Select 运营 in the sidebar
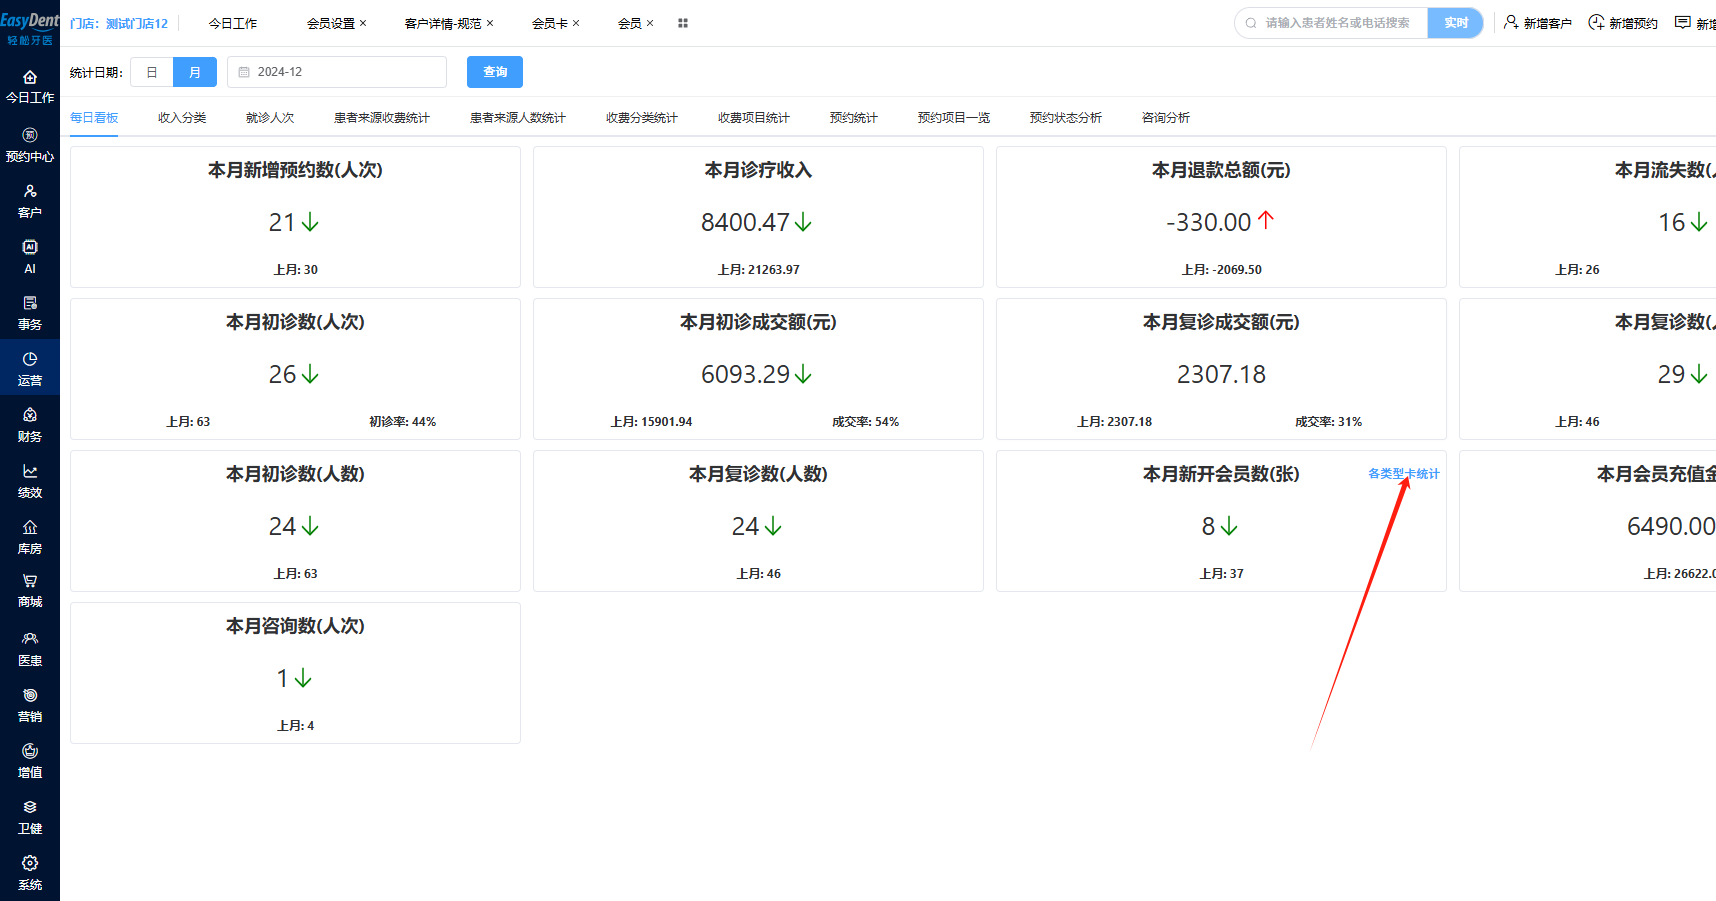This screenshot has width=1716, height=901. click(x=30, y=369)
